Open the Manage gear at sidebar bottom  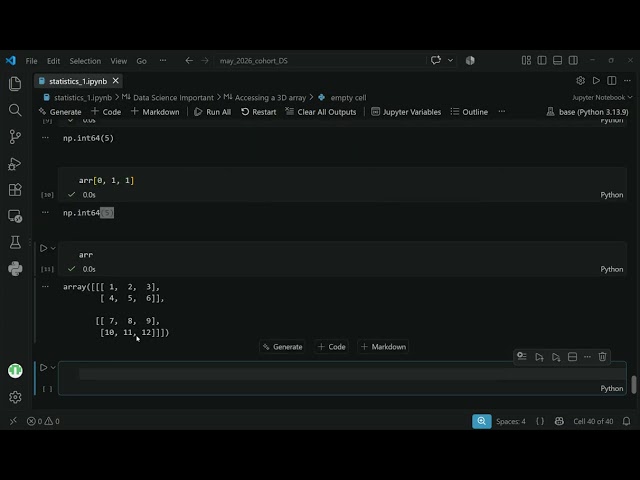(x=15, y=397)
